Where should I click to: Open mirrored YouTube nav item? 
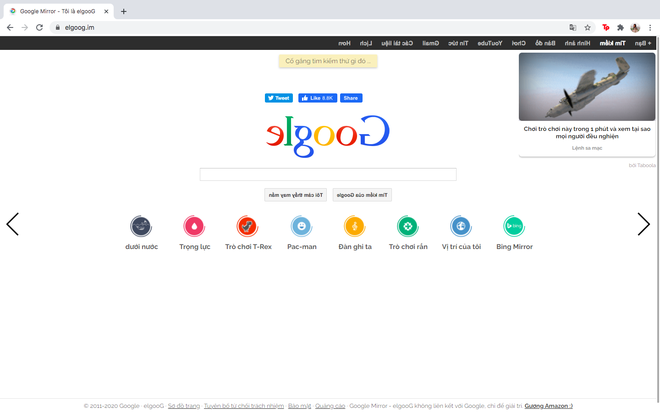(490, 43)
